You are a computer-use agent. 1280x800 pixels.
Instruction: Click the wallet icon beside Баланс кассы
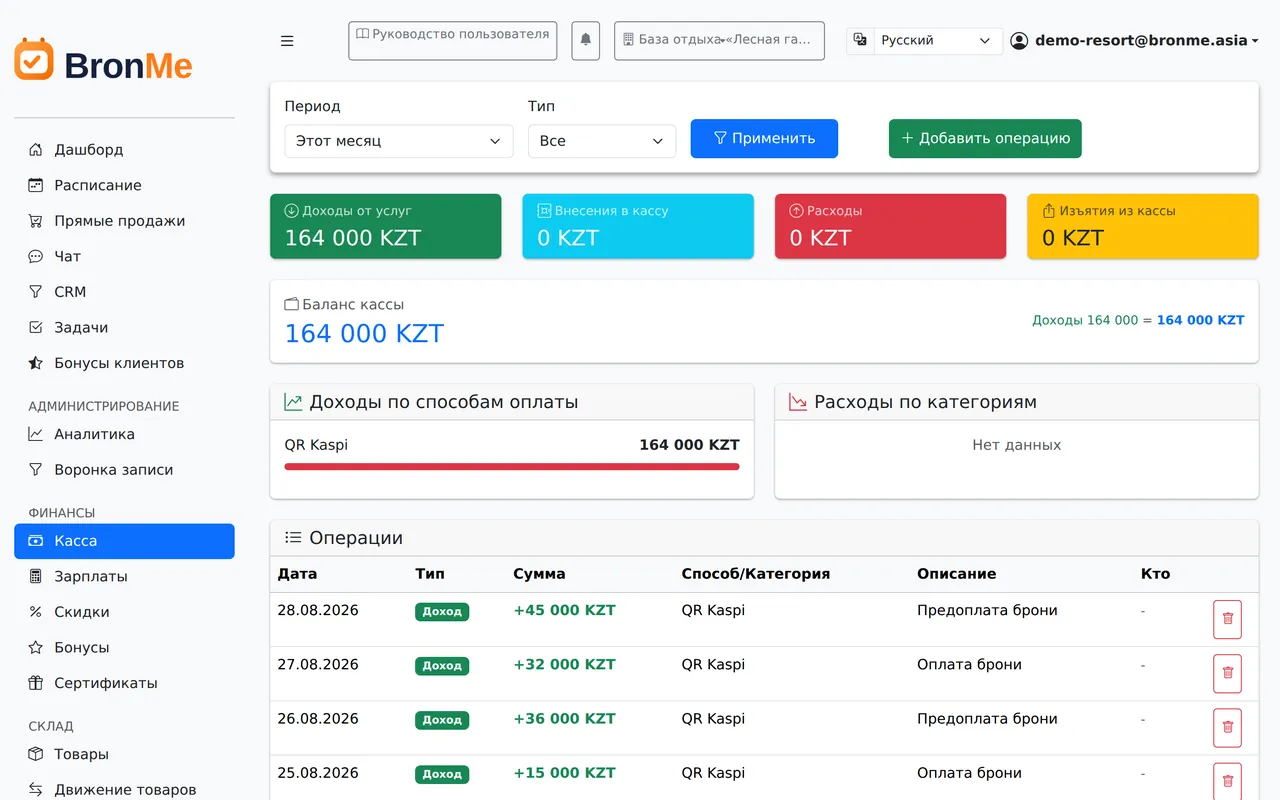(x=292, y=304)
